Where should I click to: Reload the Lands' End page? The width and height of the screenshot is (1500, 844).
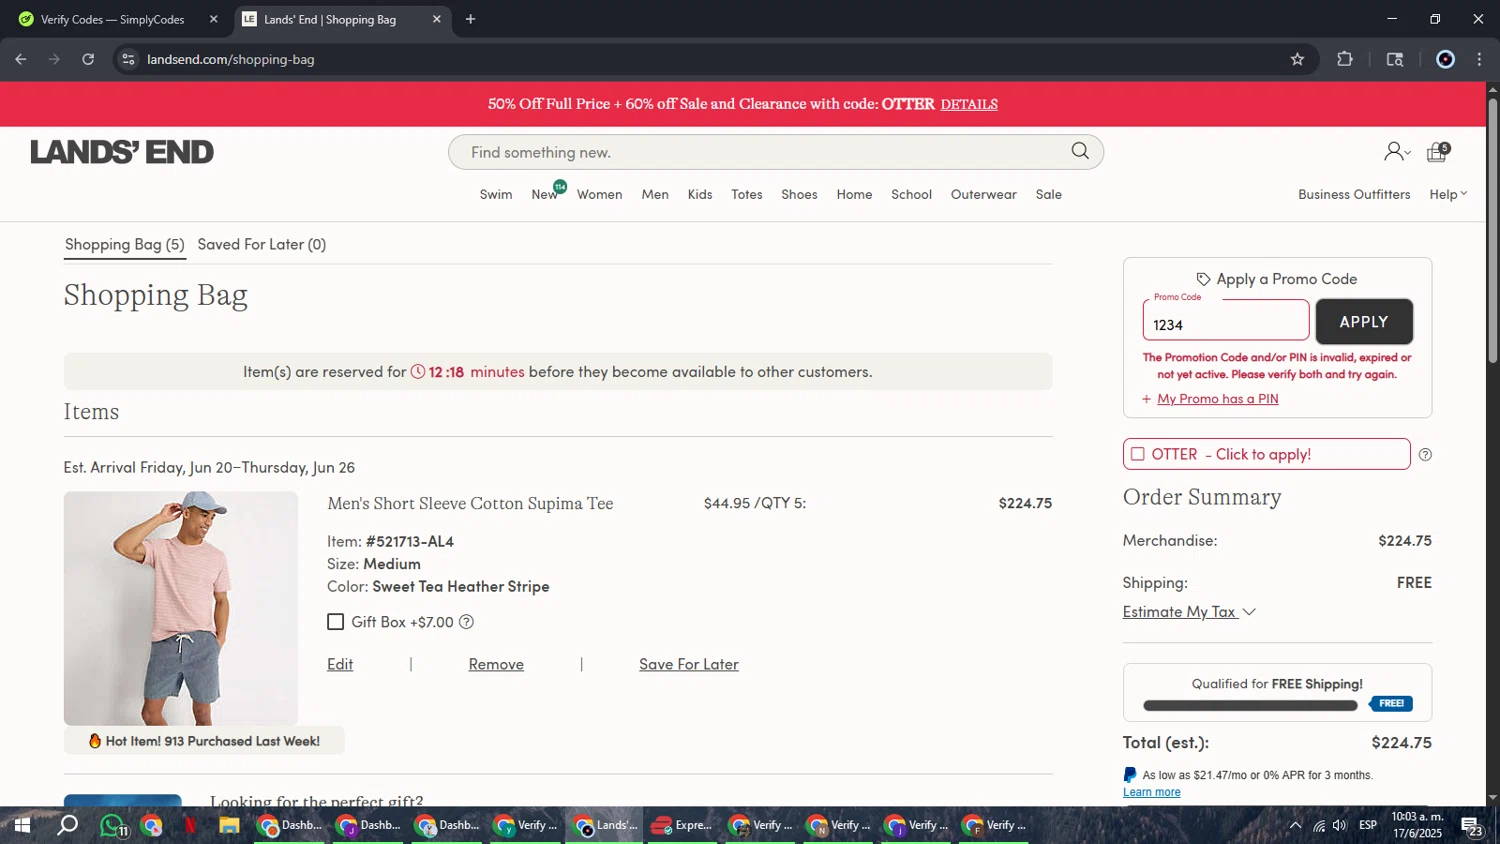[88, 59]
